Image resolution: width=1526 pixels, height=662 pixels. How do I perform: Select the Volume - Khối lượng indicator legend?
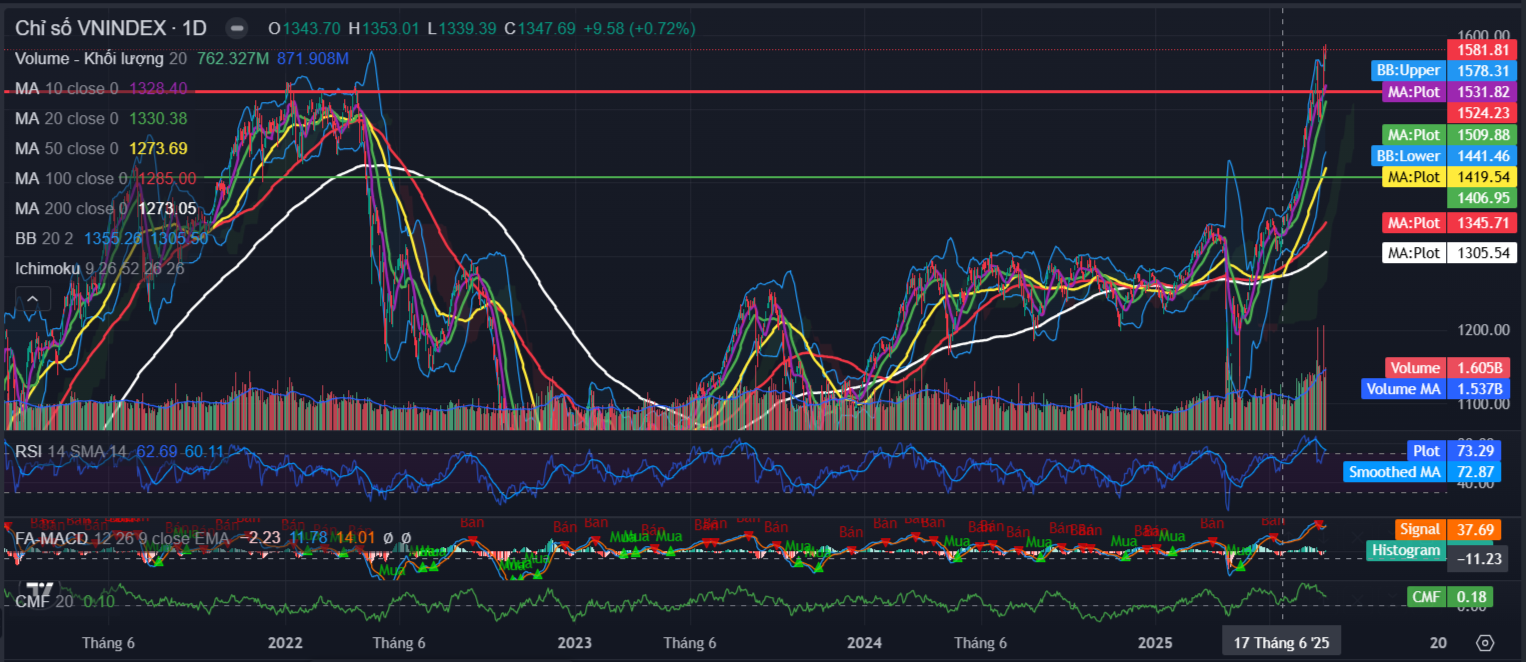click(90, 59)
